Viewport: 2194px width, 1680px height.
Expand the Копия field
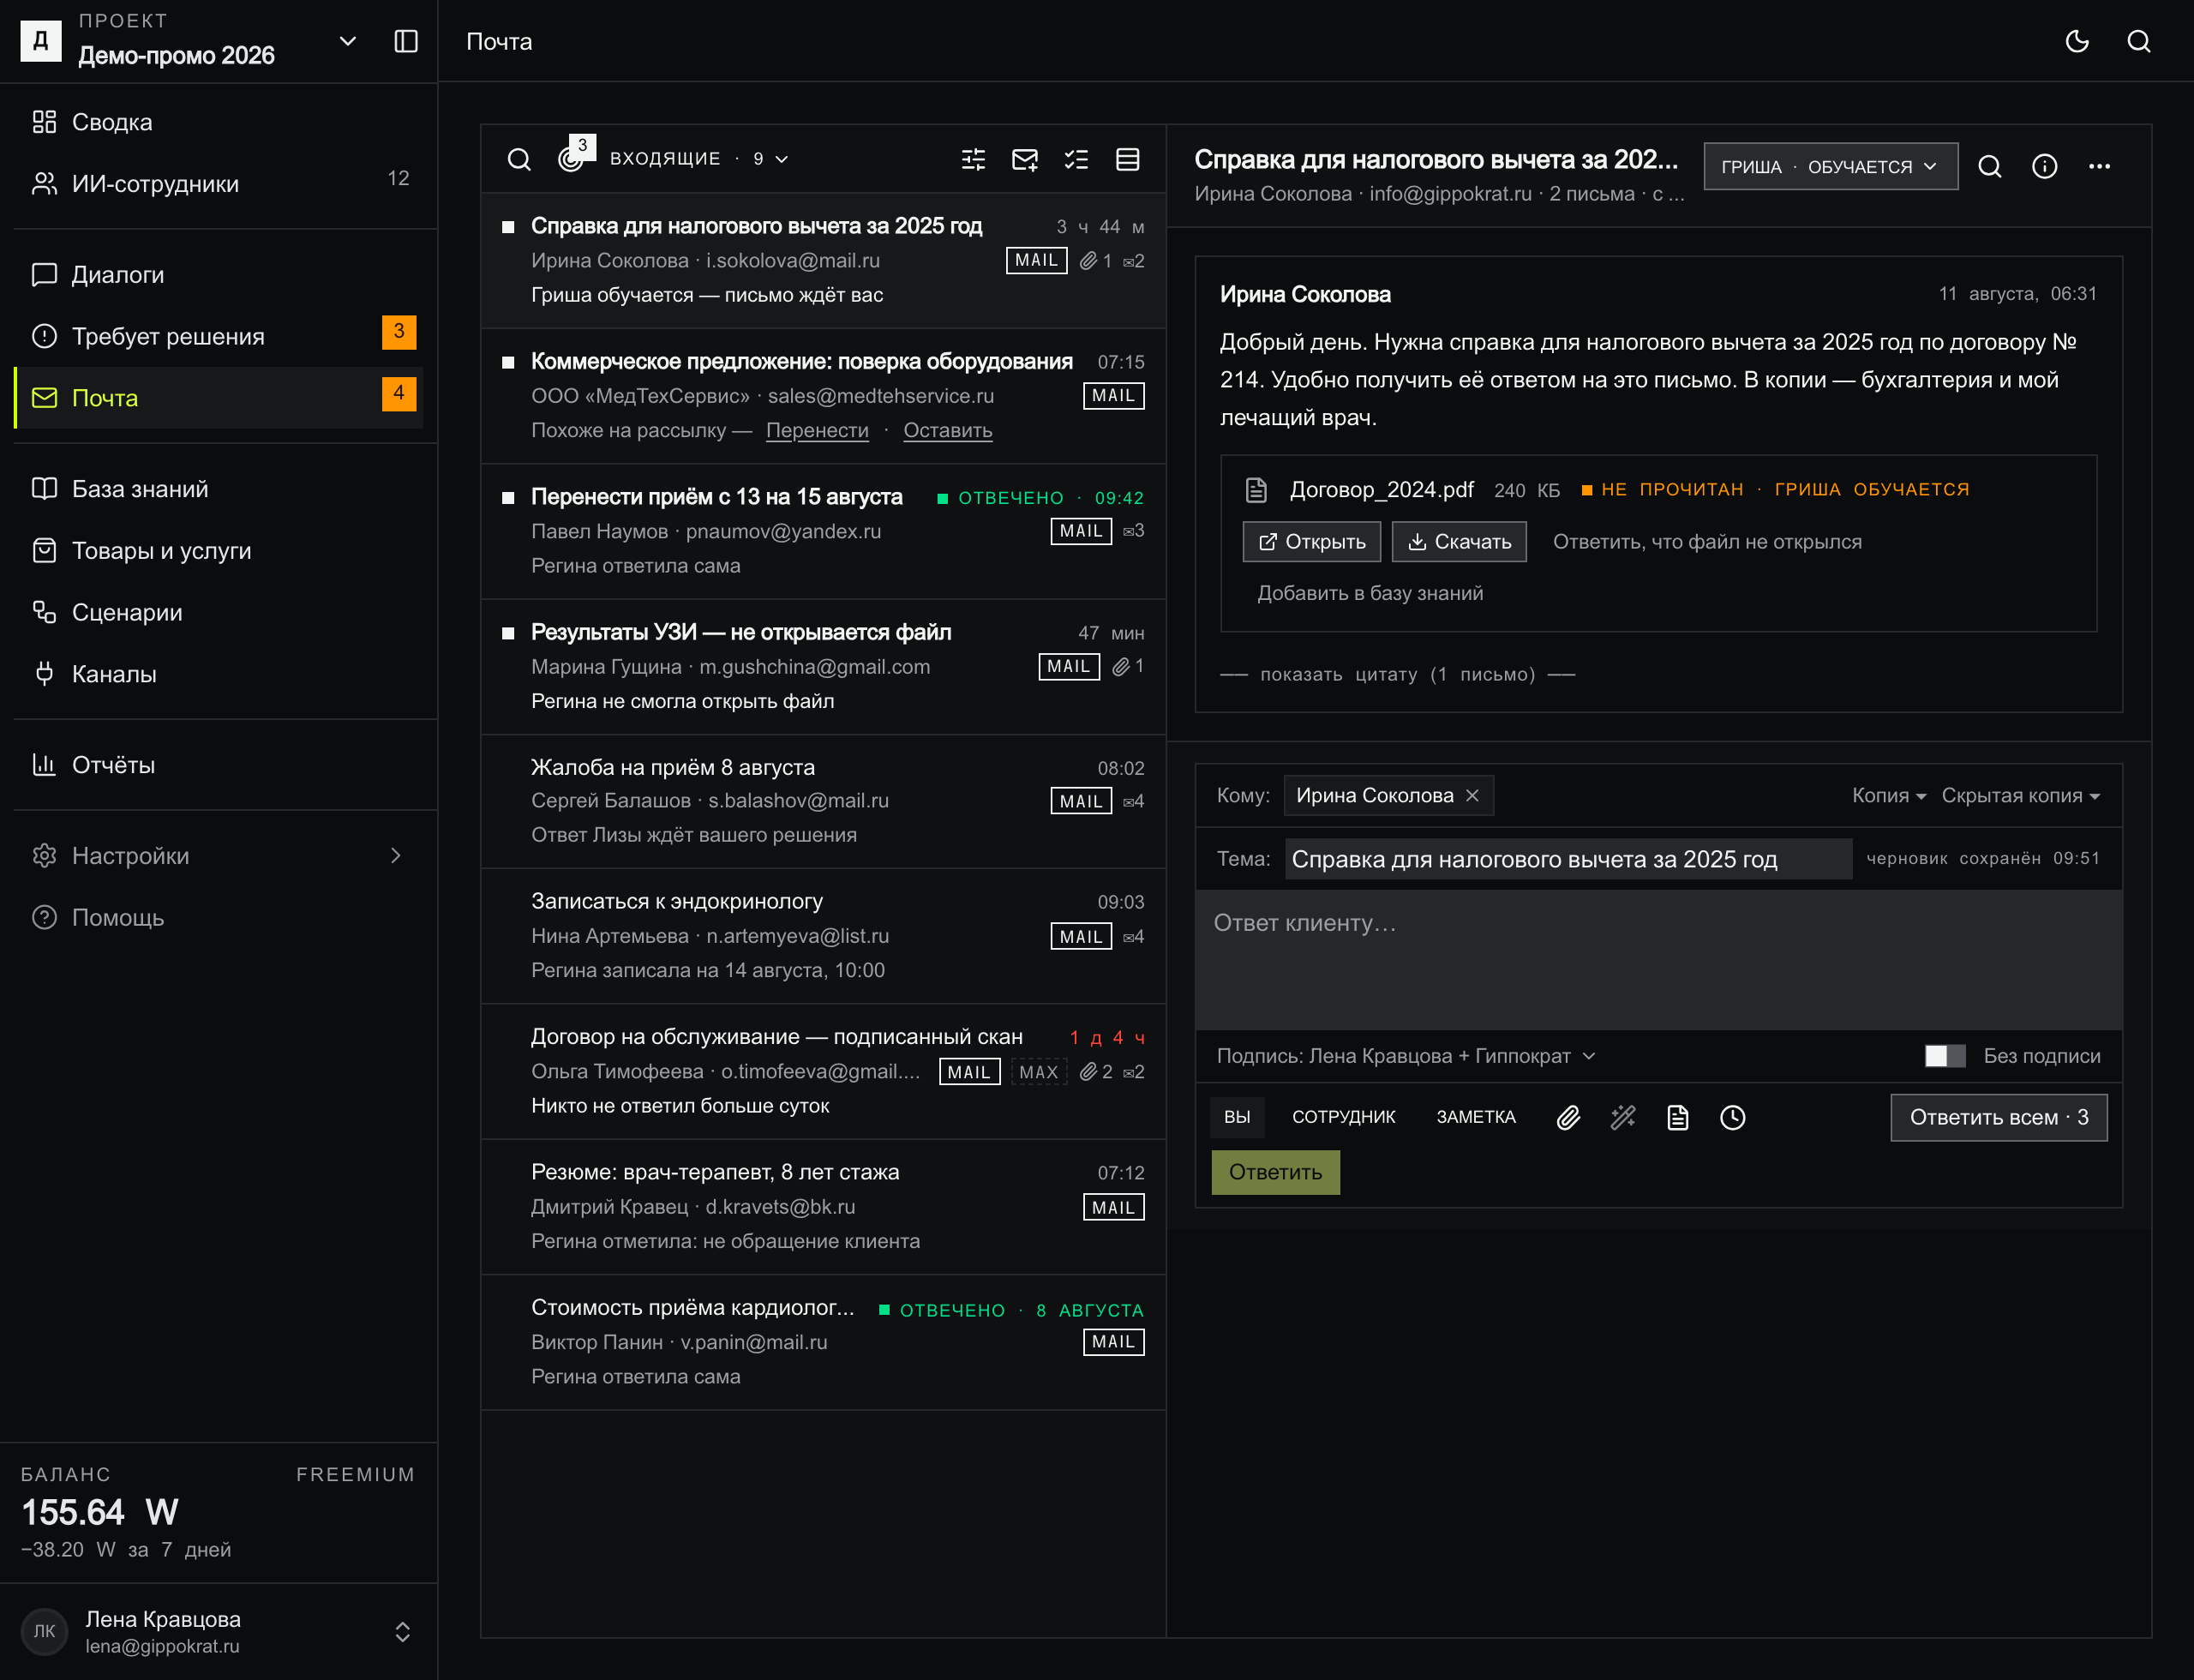pos(1889,795)
